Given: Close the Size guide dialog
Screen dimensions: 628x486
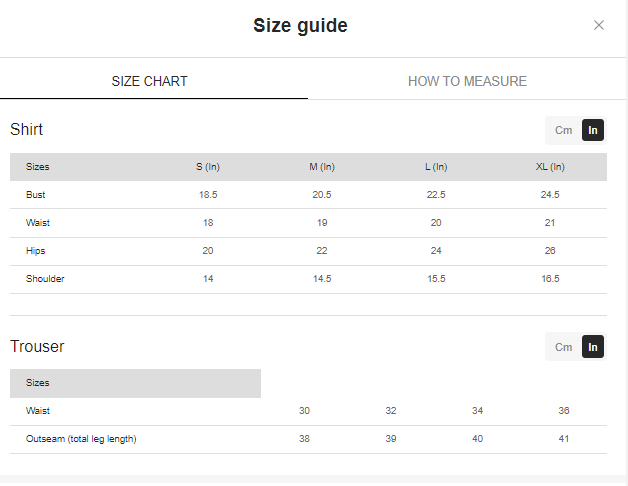Looking at the screenshot, I should pos(598,26).
